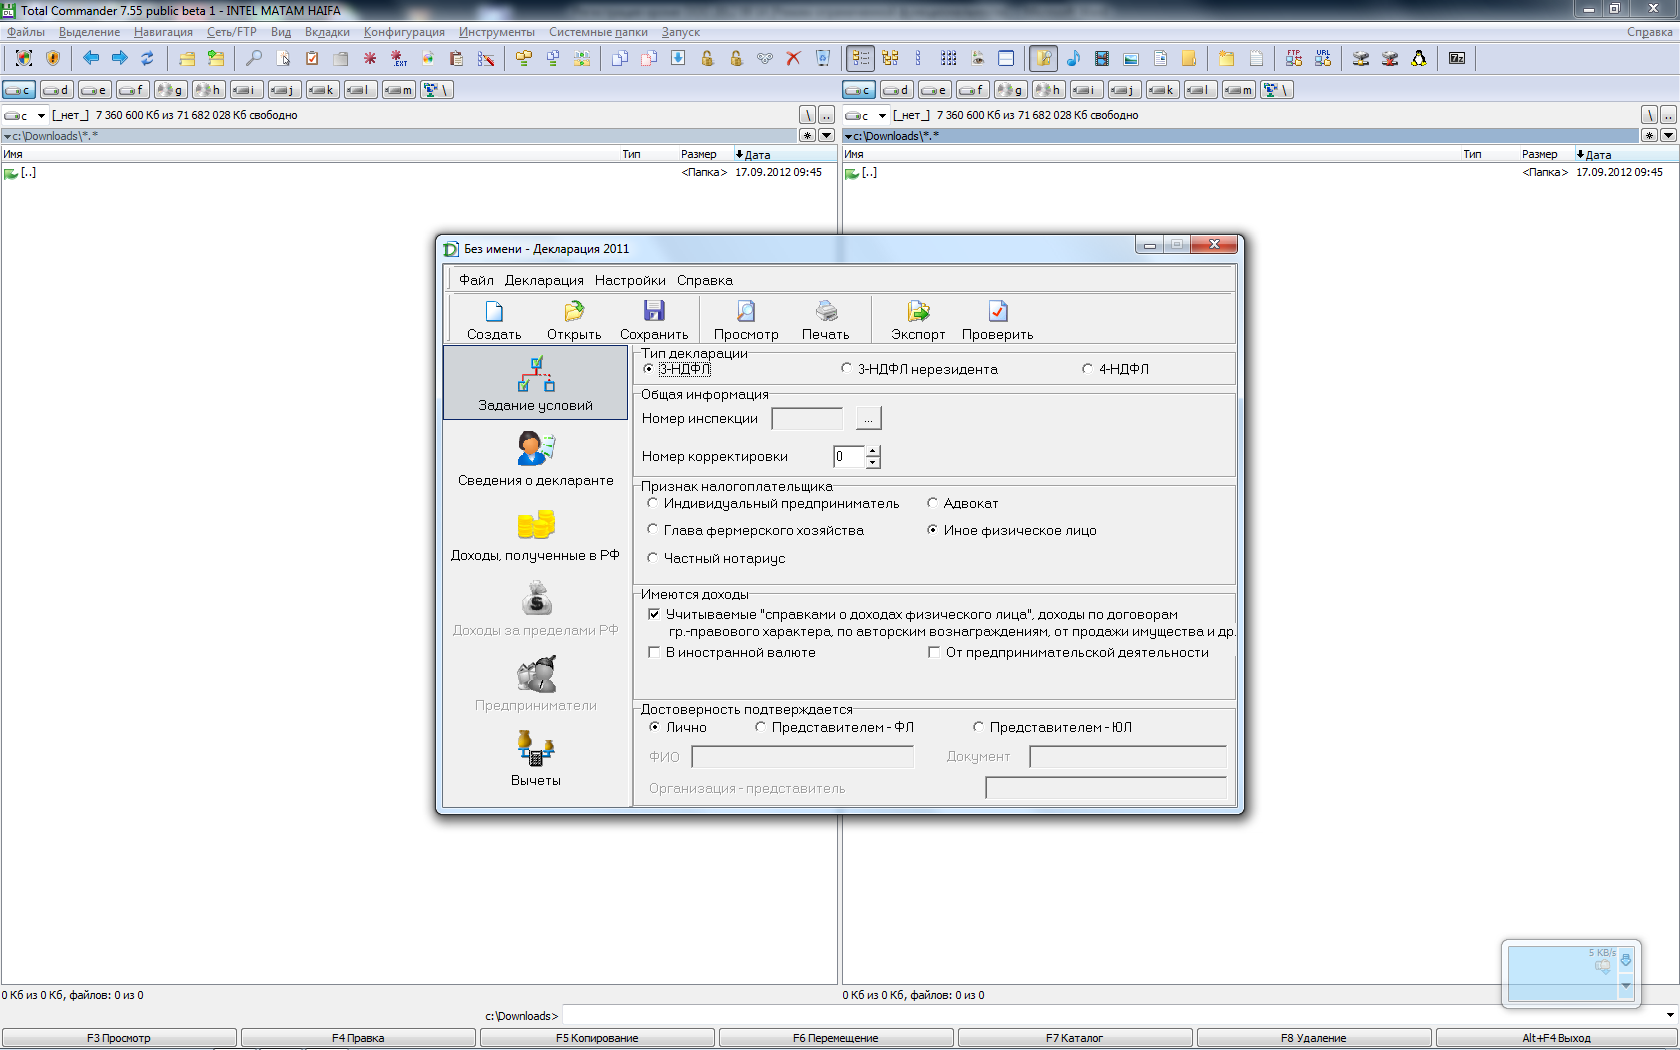This screenshot has height=1050, width=1680.
Task: Open Настройки menu in Декларация
Action: click(x=630, y=280)
